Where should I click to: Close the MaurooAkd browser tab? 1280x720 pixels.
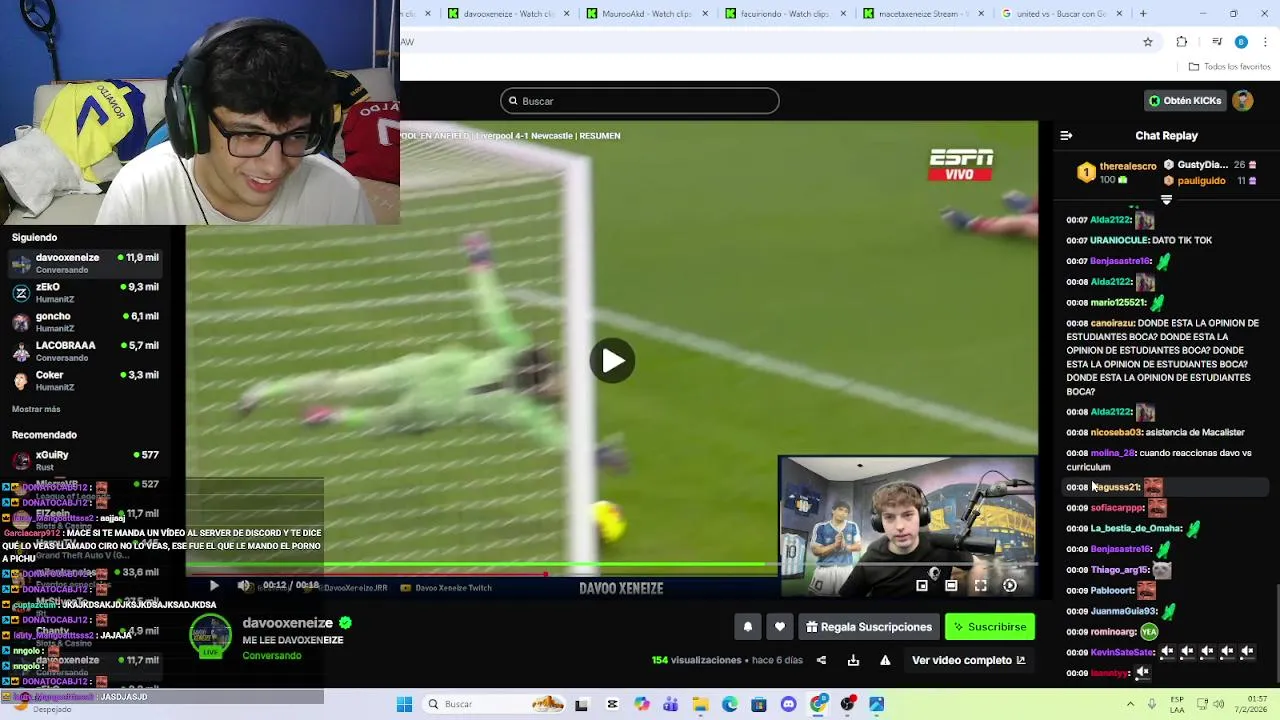(705, 14)
